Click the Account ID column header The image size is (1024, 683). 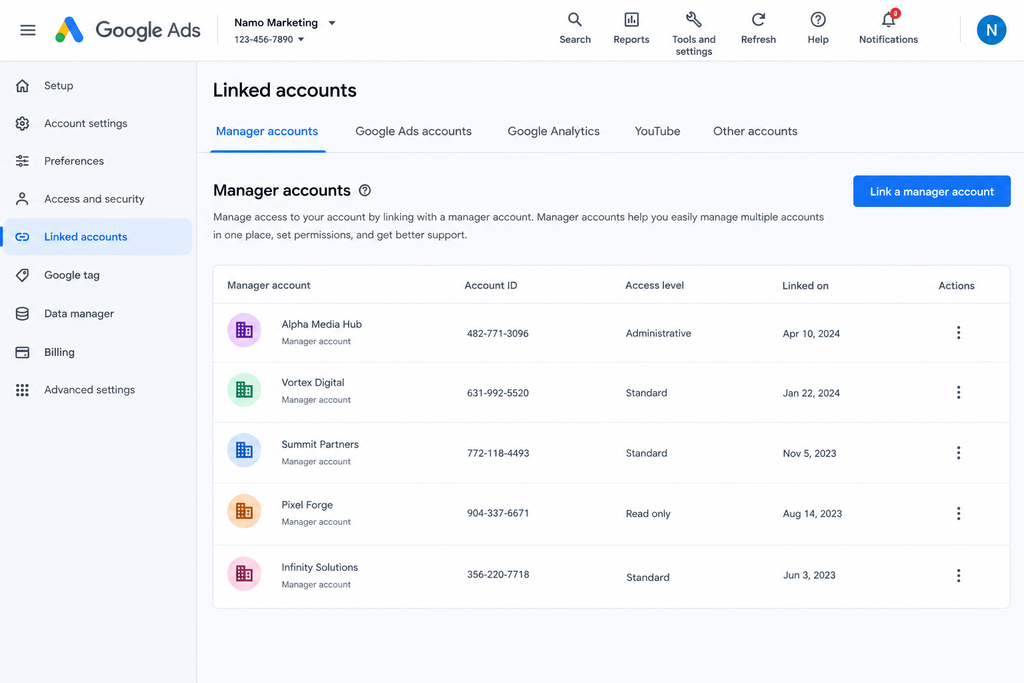[x=490, y=285]
